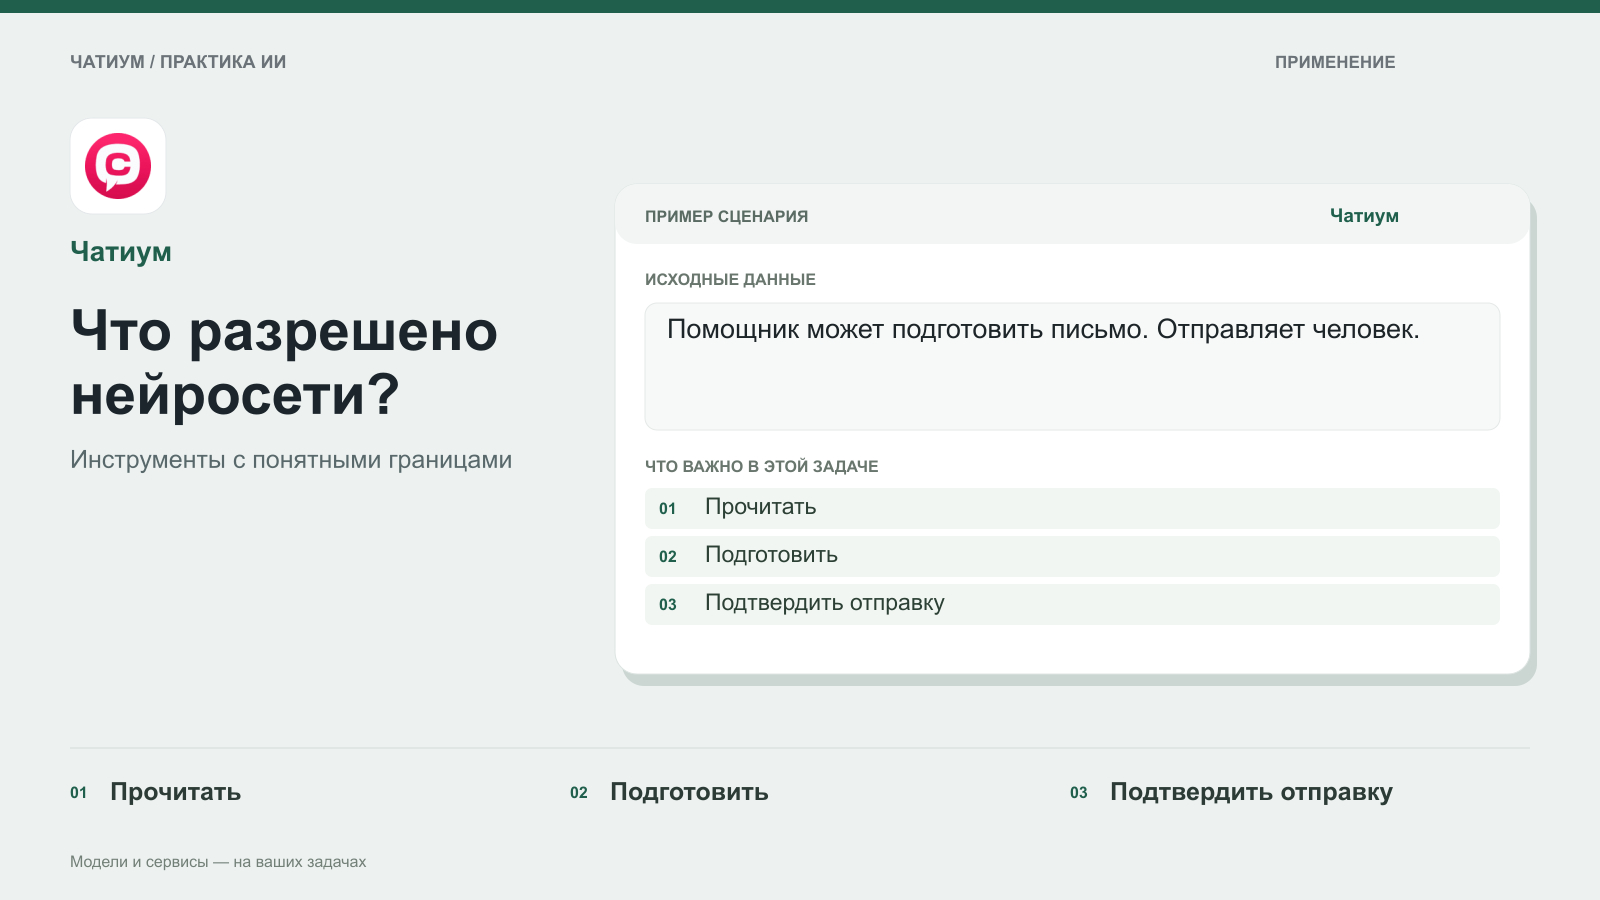Click the text box about Помощник может подготовить письмо

point(1072,367)
